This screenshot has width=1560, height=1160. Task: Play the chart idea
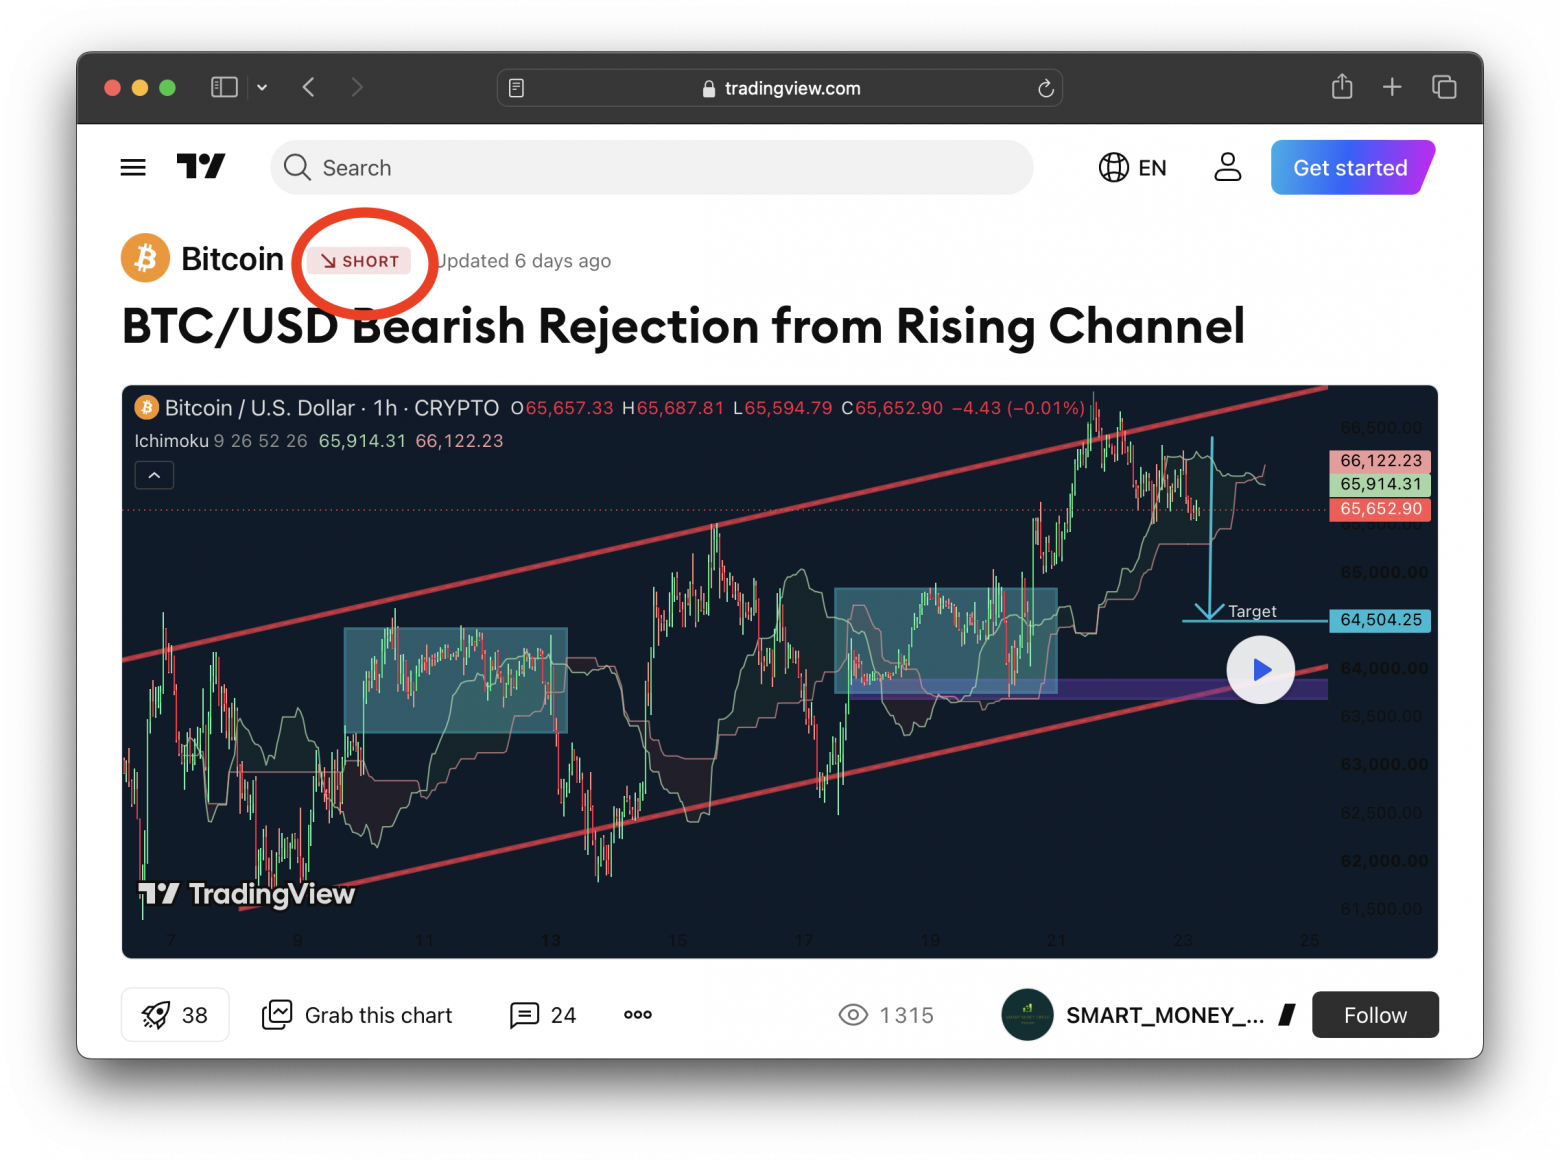(1261, 670)
